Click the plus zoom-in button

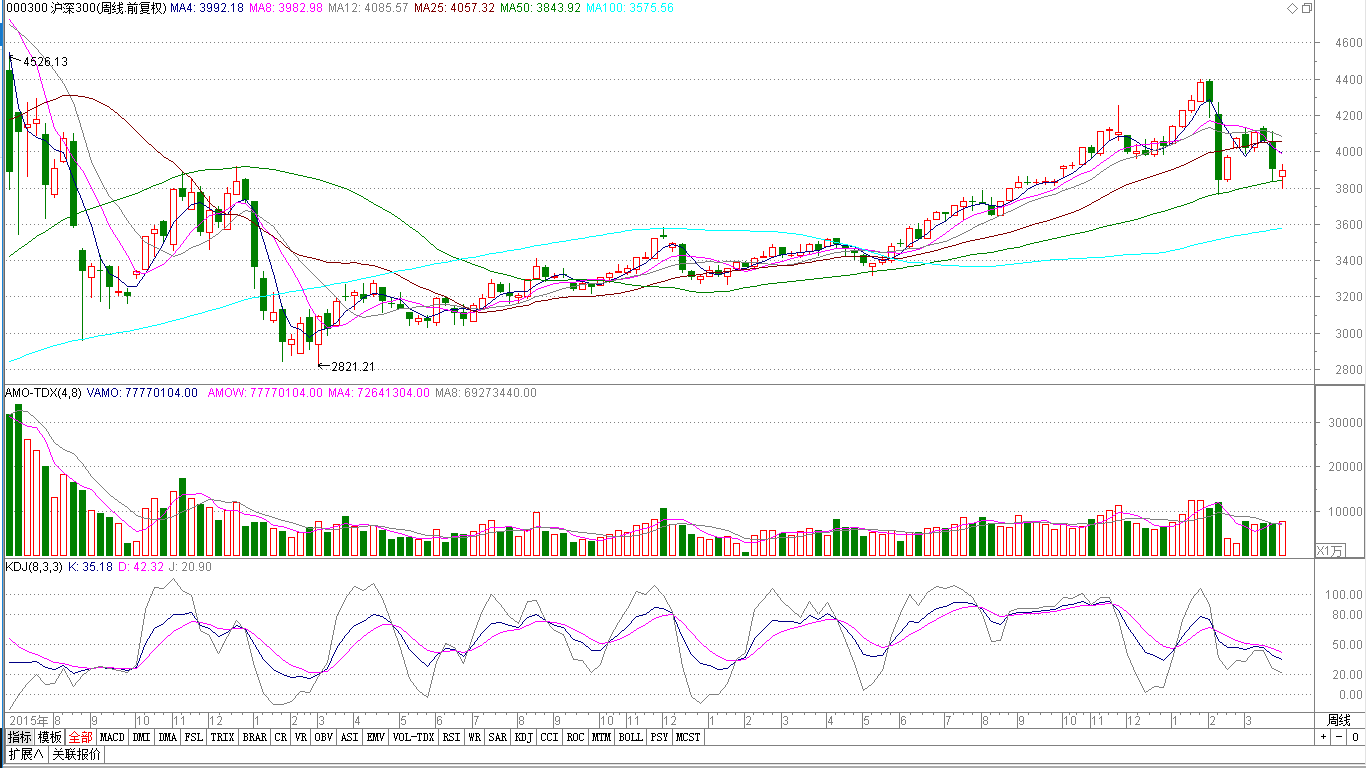tap(1323, 737)
